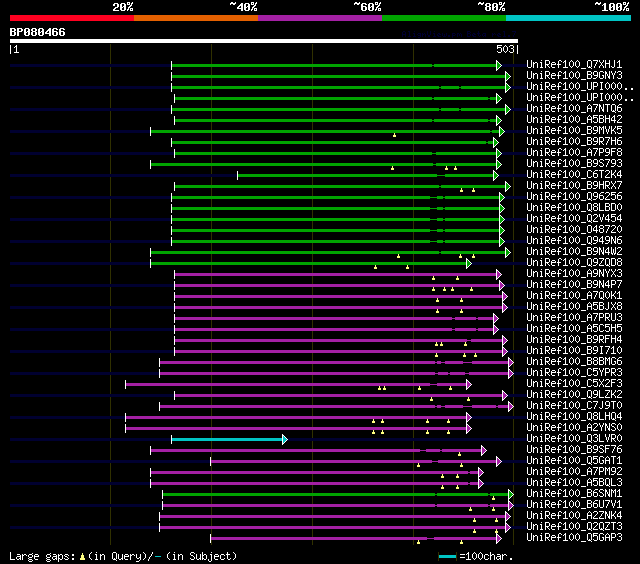
Task: Select the UniRef100_Q9ZQD8 label
Action: tap(574, 263)
